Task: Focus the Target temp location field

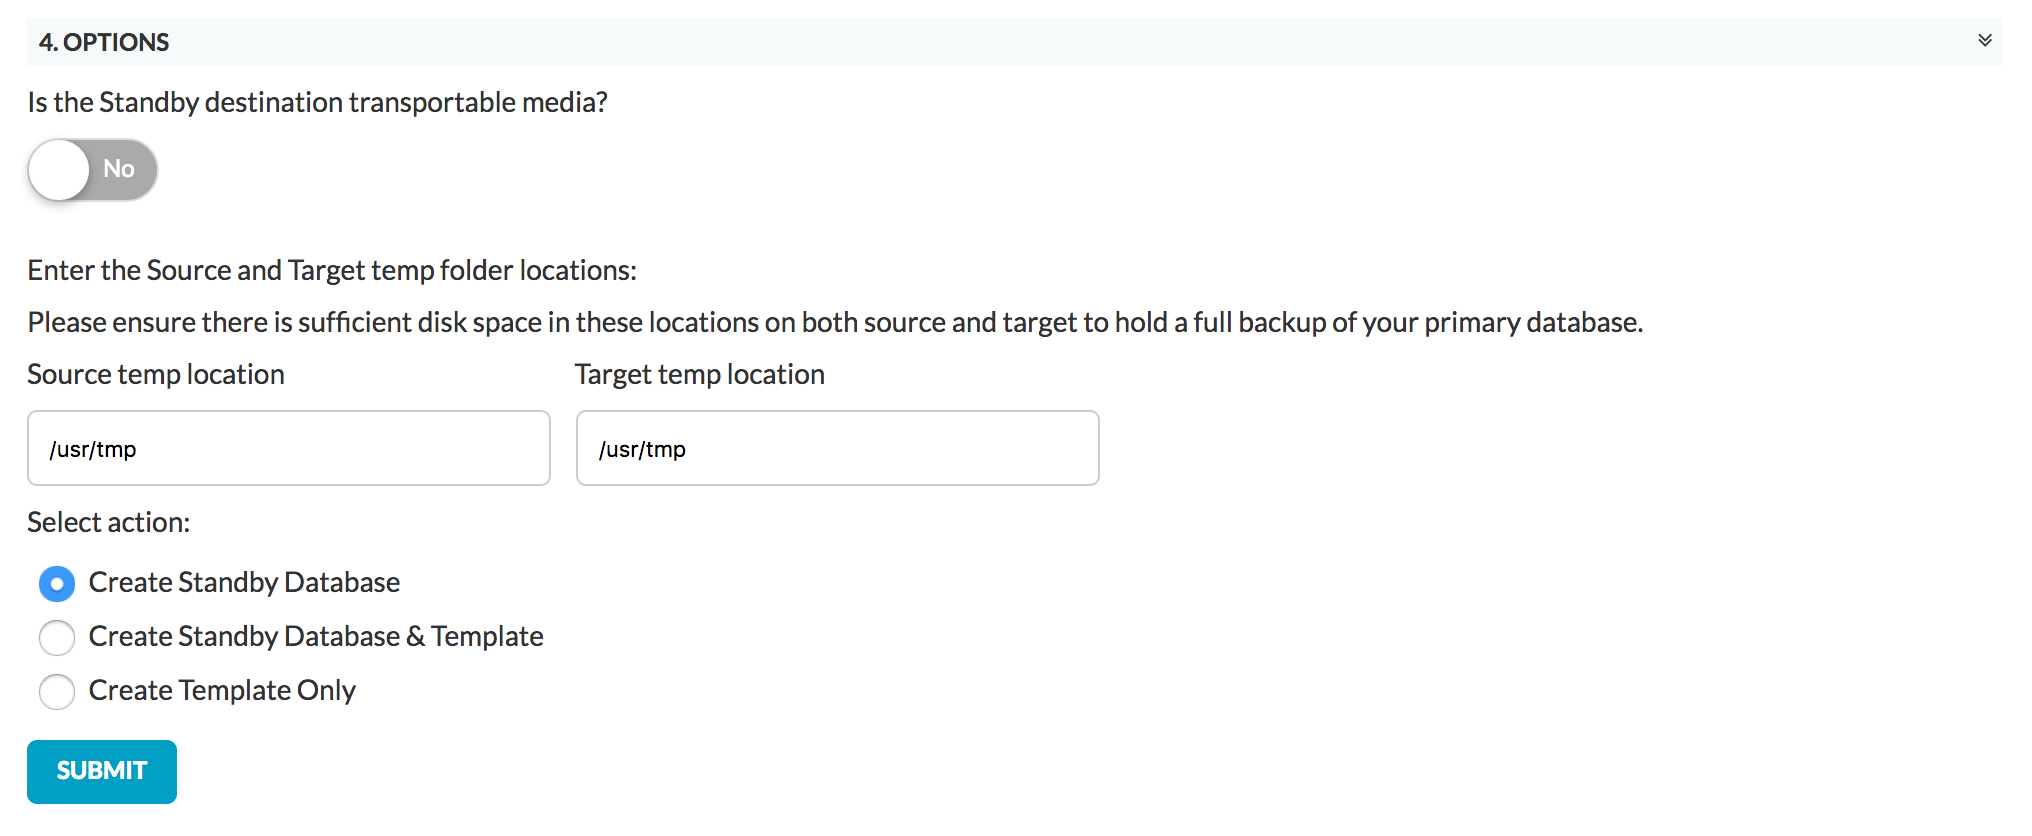Action: [838, 448]
